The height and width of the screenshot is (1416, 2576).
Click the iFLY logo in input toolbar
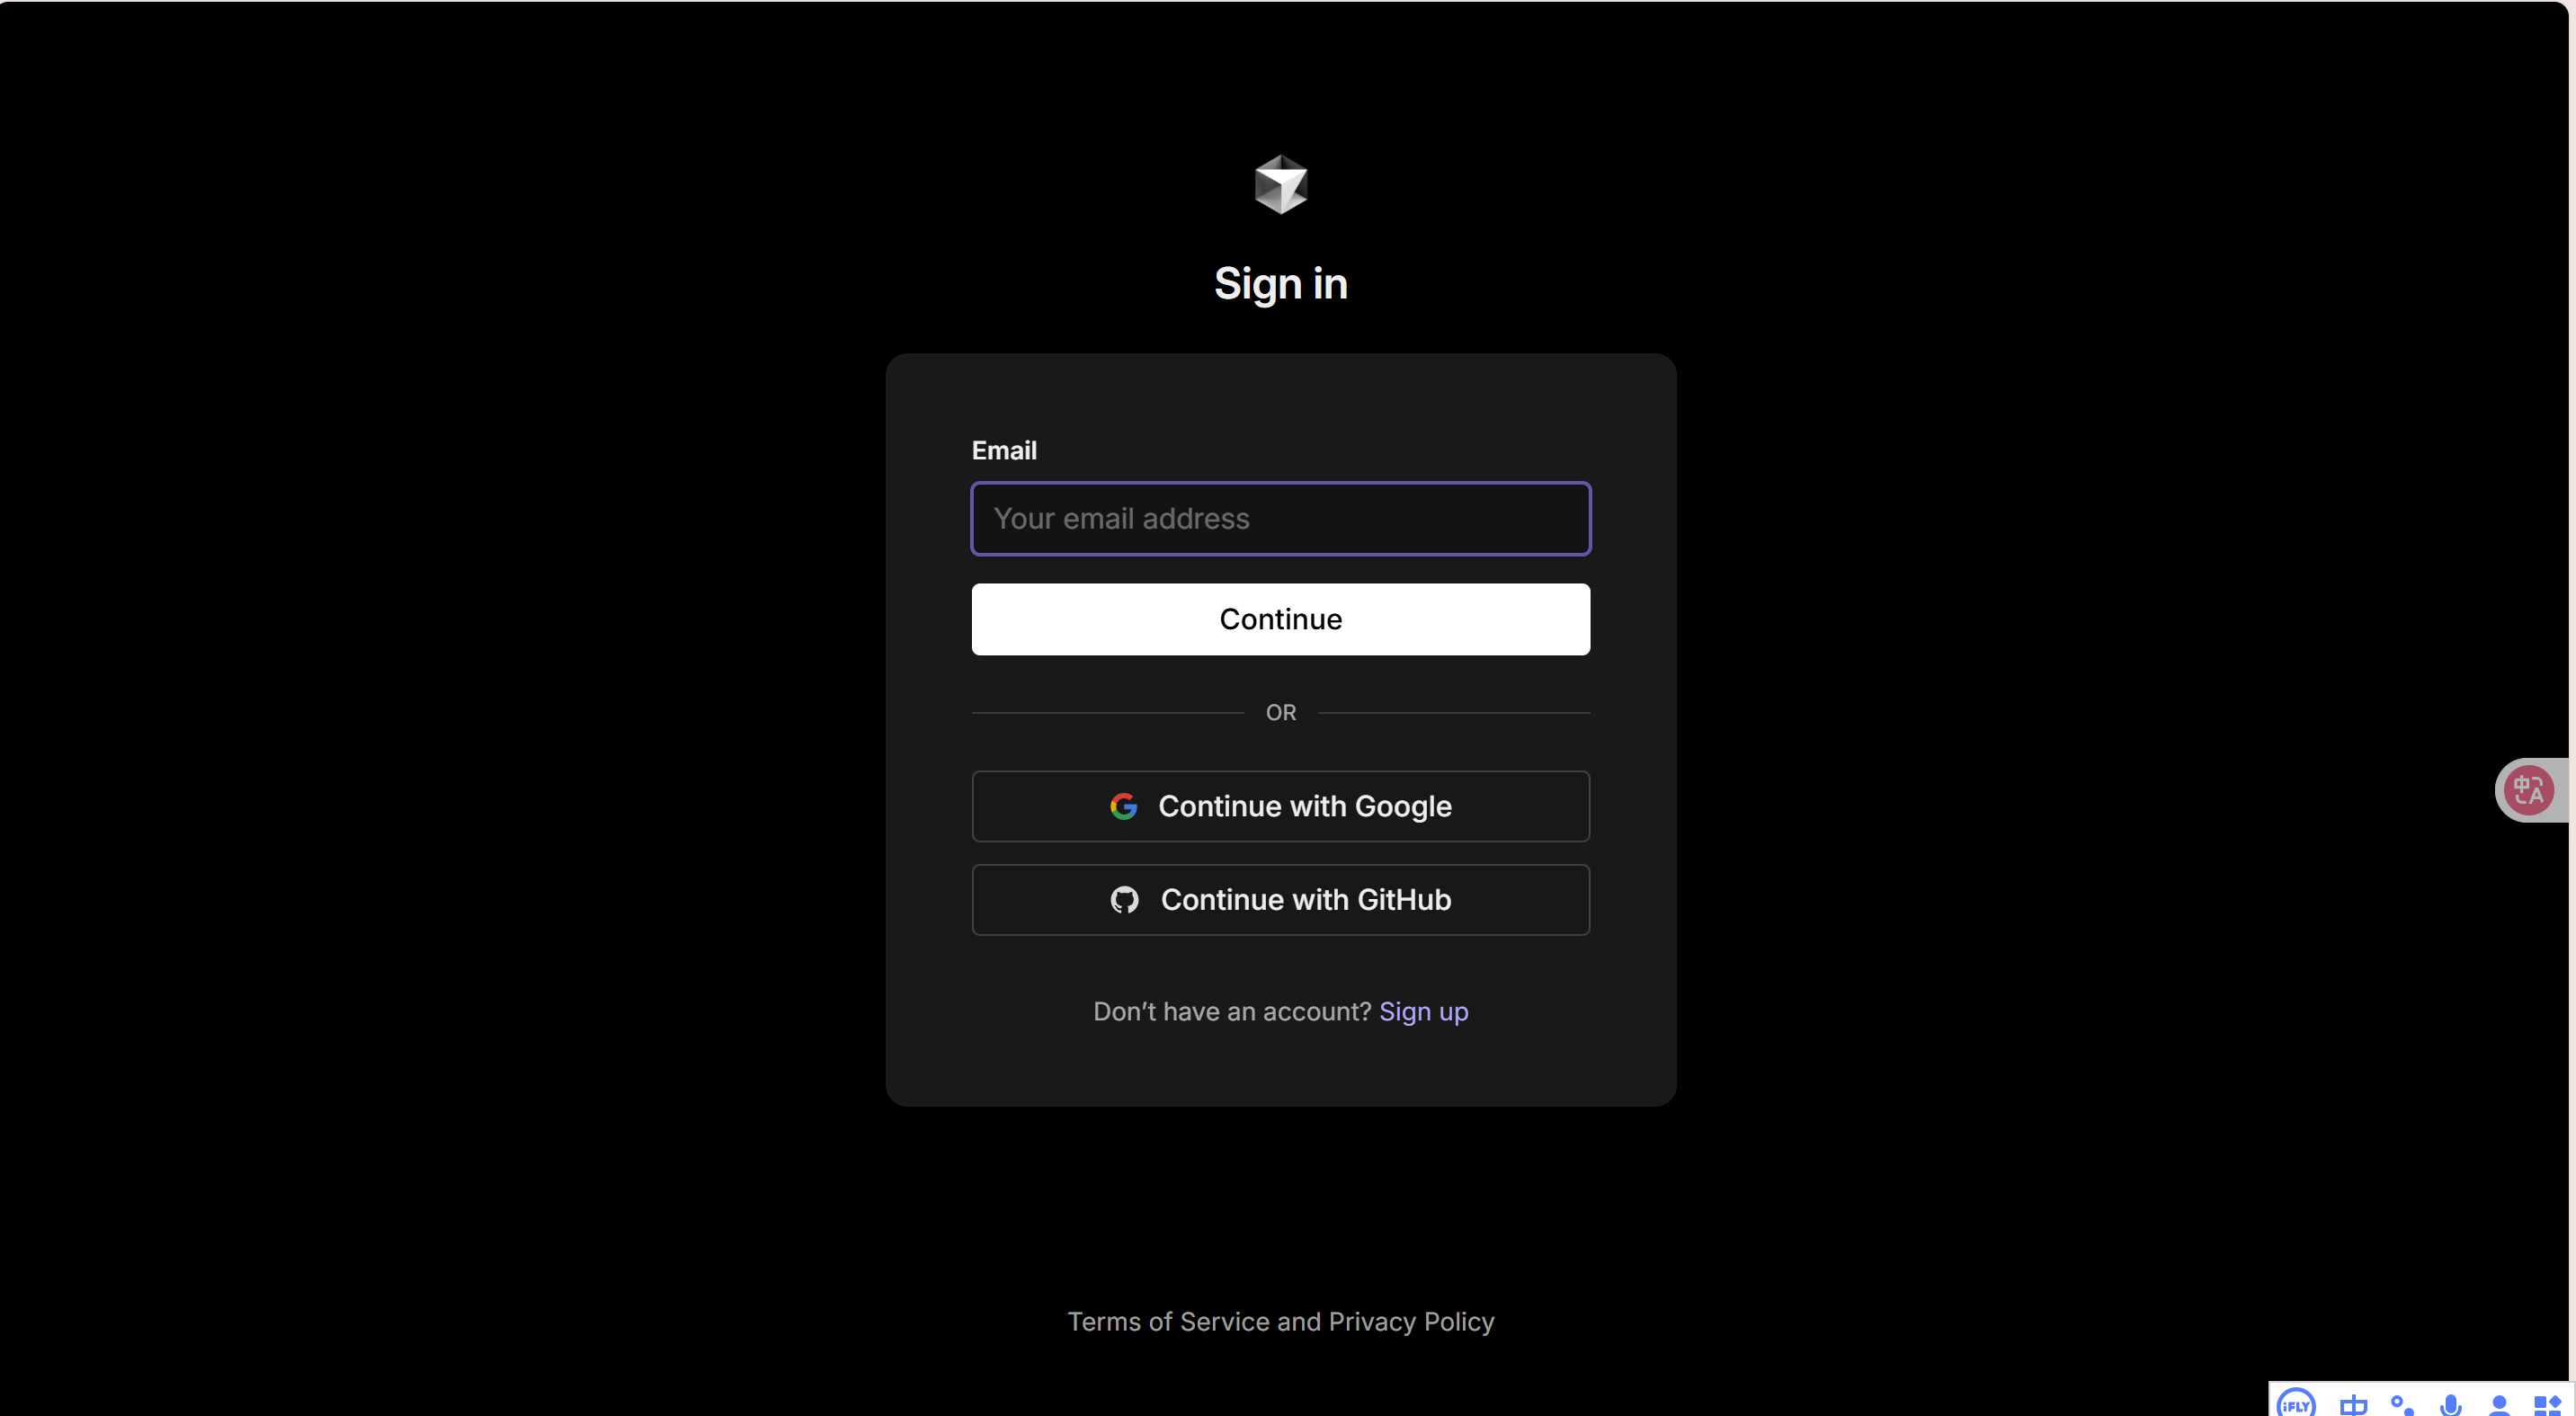coord(2296,1404)
